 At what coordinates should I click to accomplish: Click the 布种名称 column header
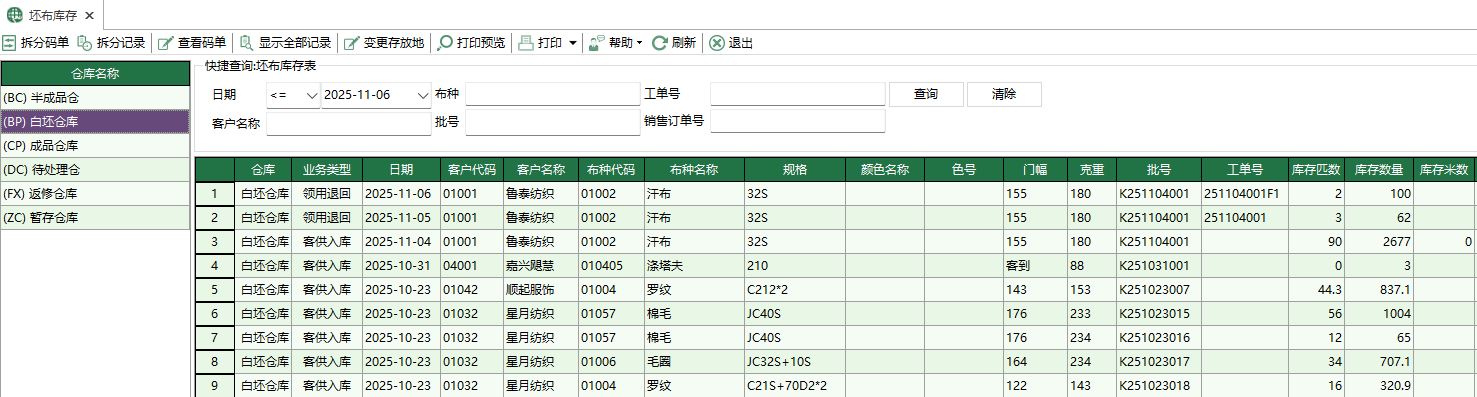[694, 170]
